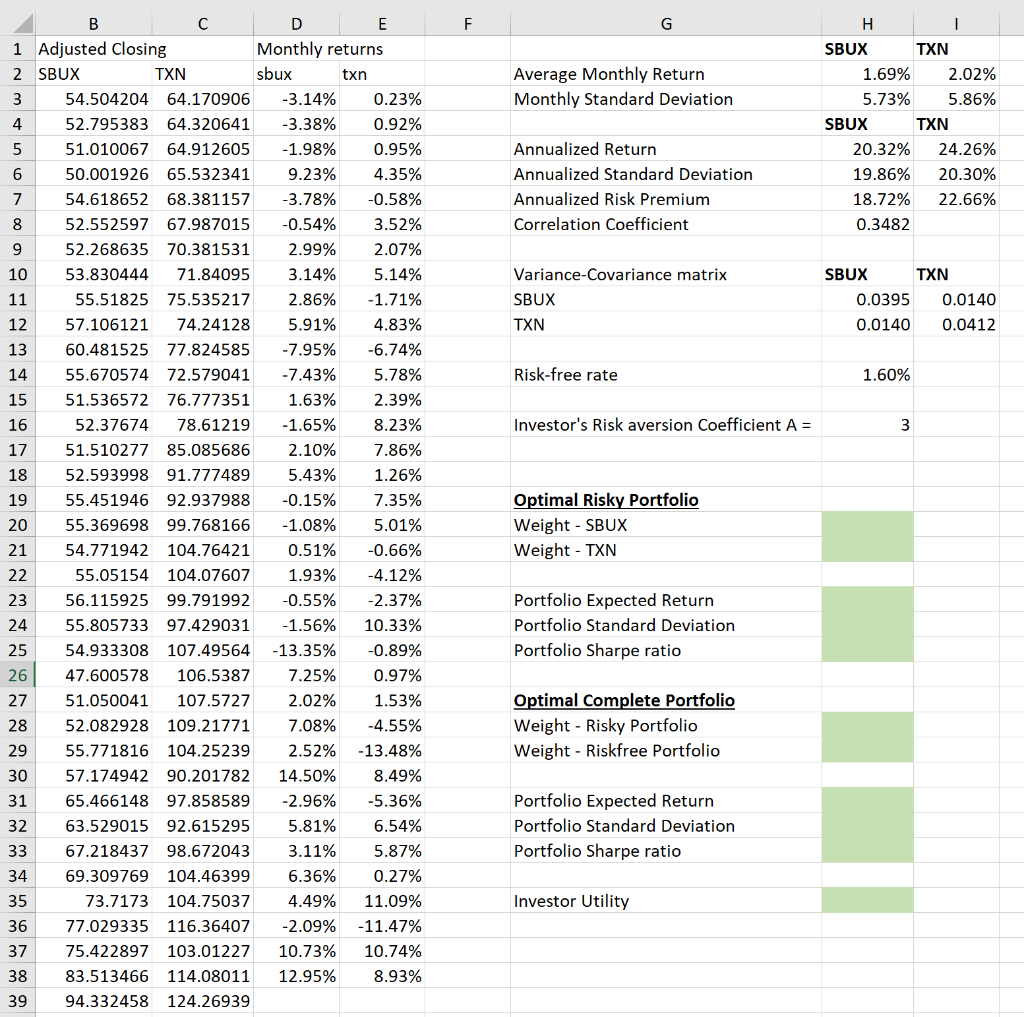Select the TXN Annualized Risk Premium 22.66% cell
Image resolution: width=1024 pixels, height=1017 pixels.
pos(955,199)
